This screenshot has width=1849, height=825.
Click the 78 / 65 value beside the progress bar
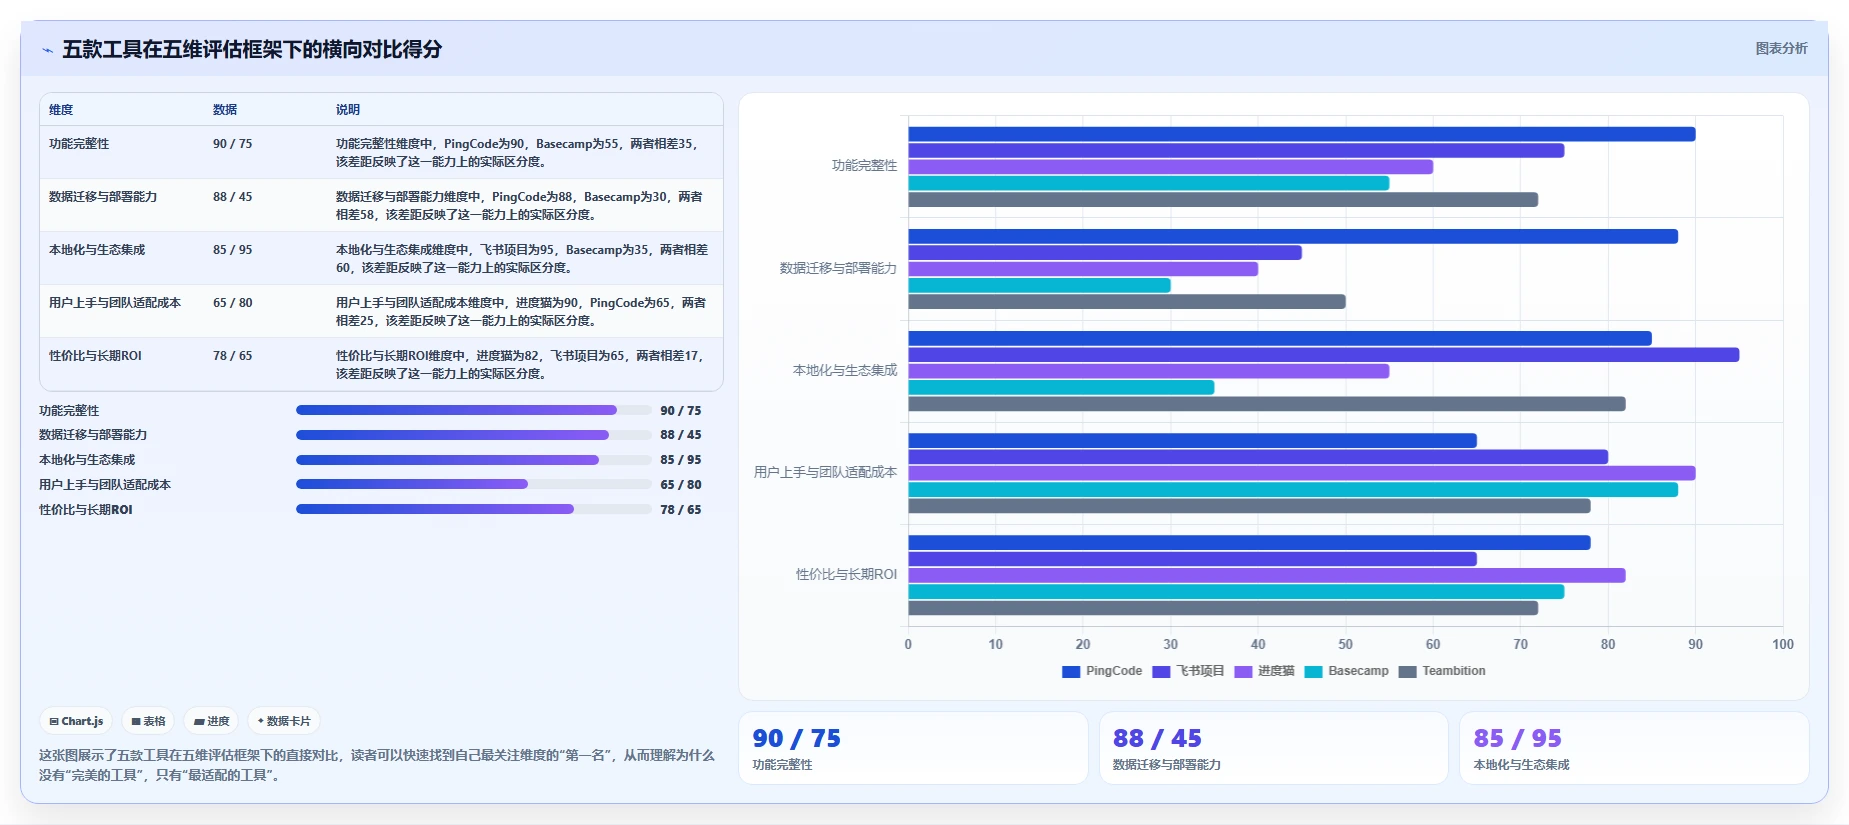681,510
